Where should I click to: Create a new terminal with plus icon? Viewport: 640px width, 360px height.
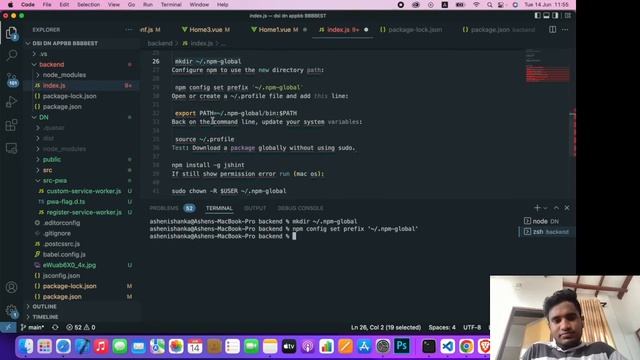coord(537,208)
